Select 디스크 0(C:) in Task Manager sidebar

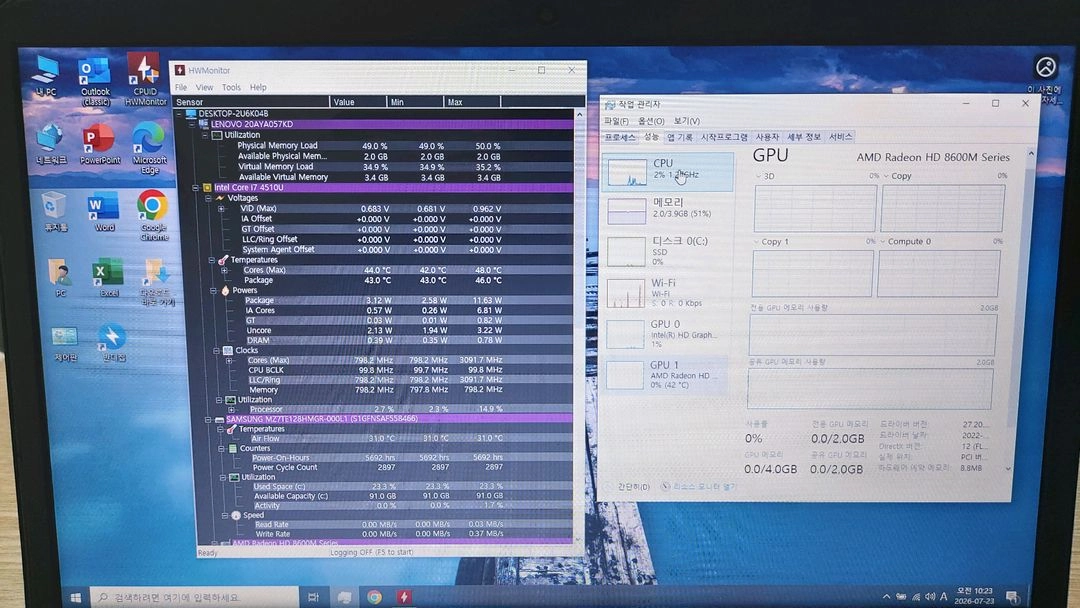point(665,251)
